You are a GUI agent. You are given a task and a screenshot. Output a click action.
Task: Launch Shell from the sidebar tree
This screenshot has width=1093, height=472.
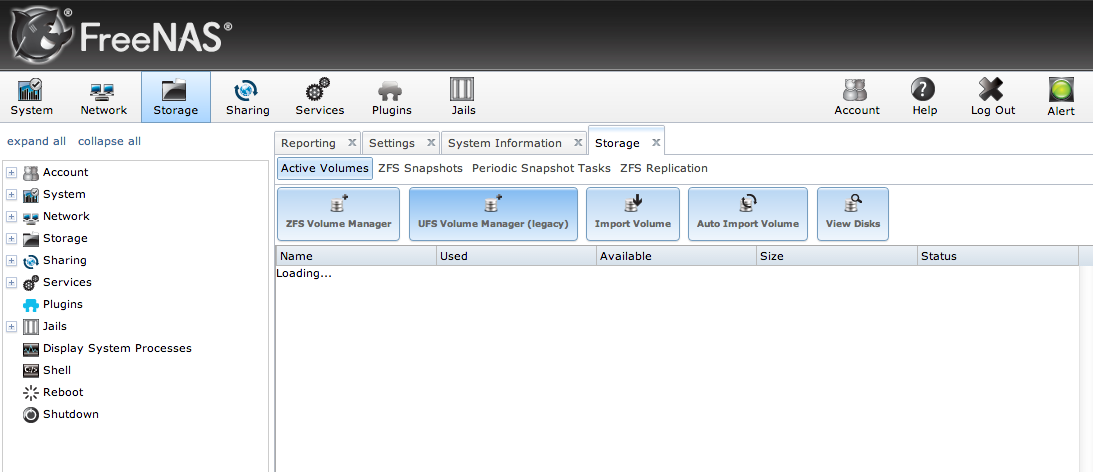56,370
